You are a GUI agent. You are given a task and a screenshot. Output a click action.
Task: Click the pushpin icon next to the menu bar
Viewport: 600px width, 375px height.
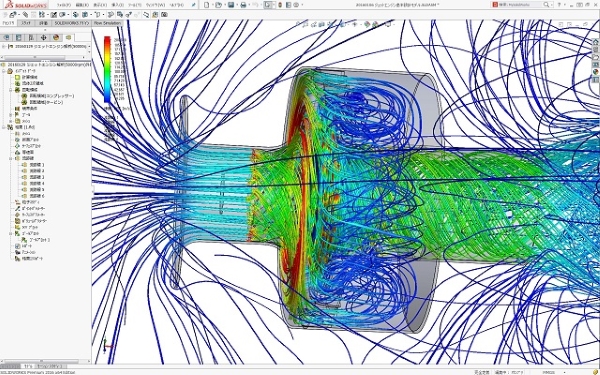(x=194, y=5)
